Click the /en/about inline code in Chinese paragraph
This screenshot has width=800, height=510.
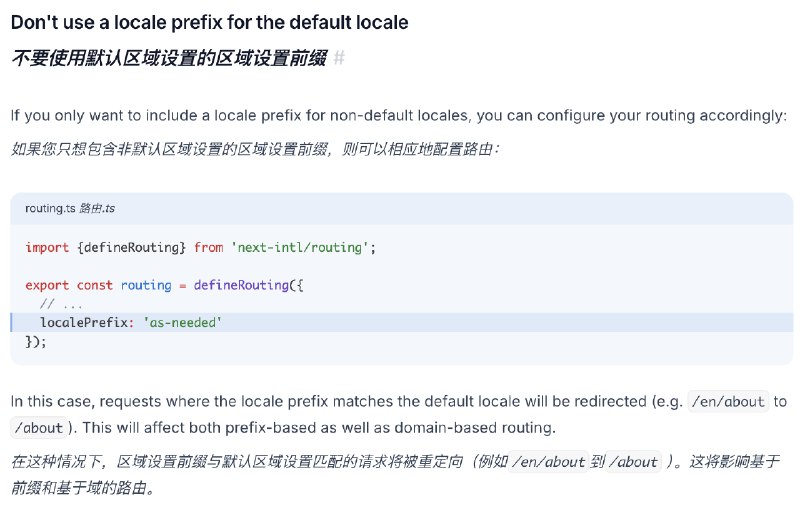[x=548, y=462]
